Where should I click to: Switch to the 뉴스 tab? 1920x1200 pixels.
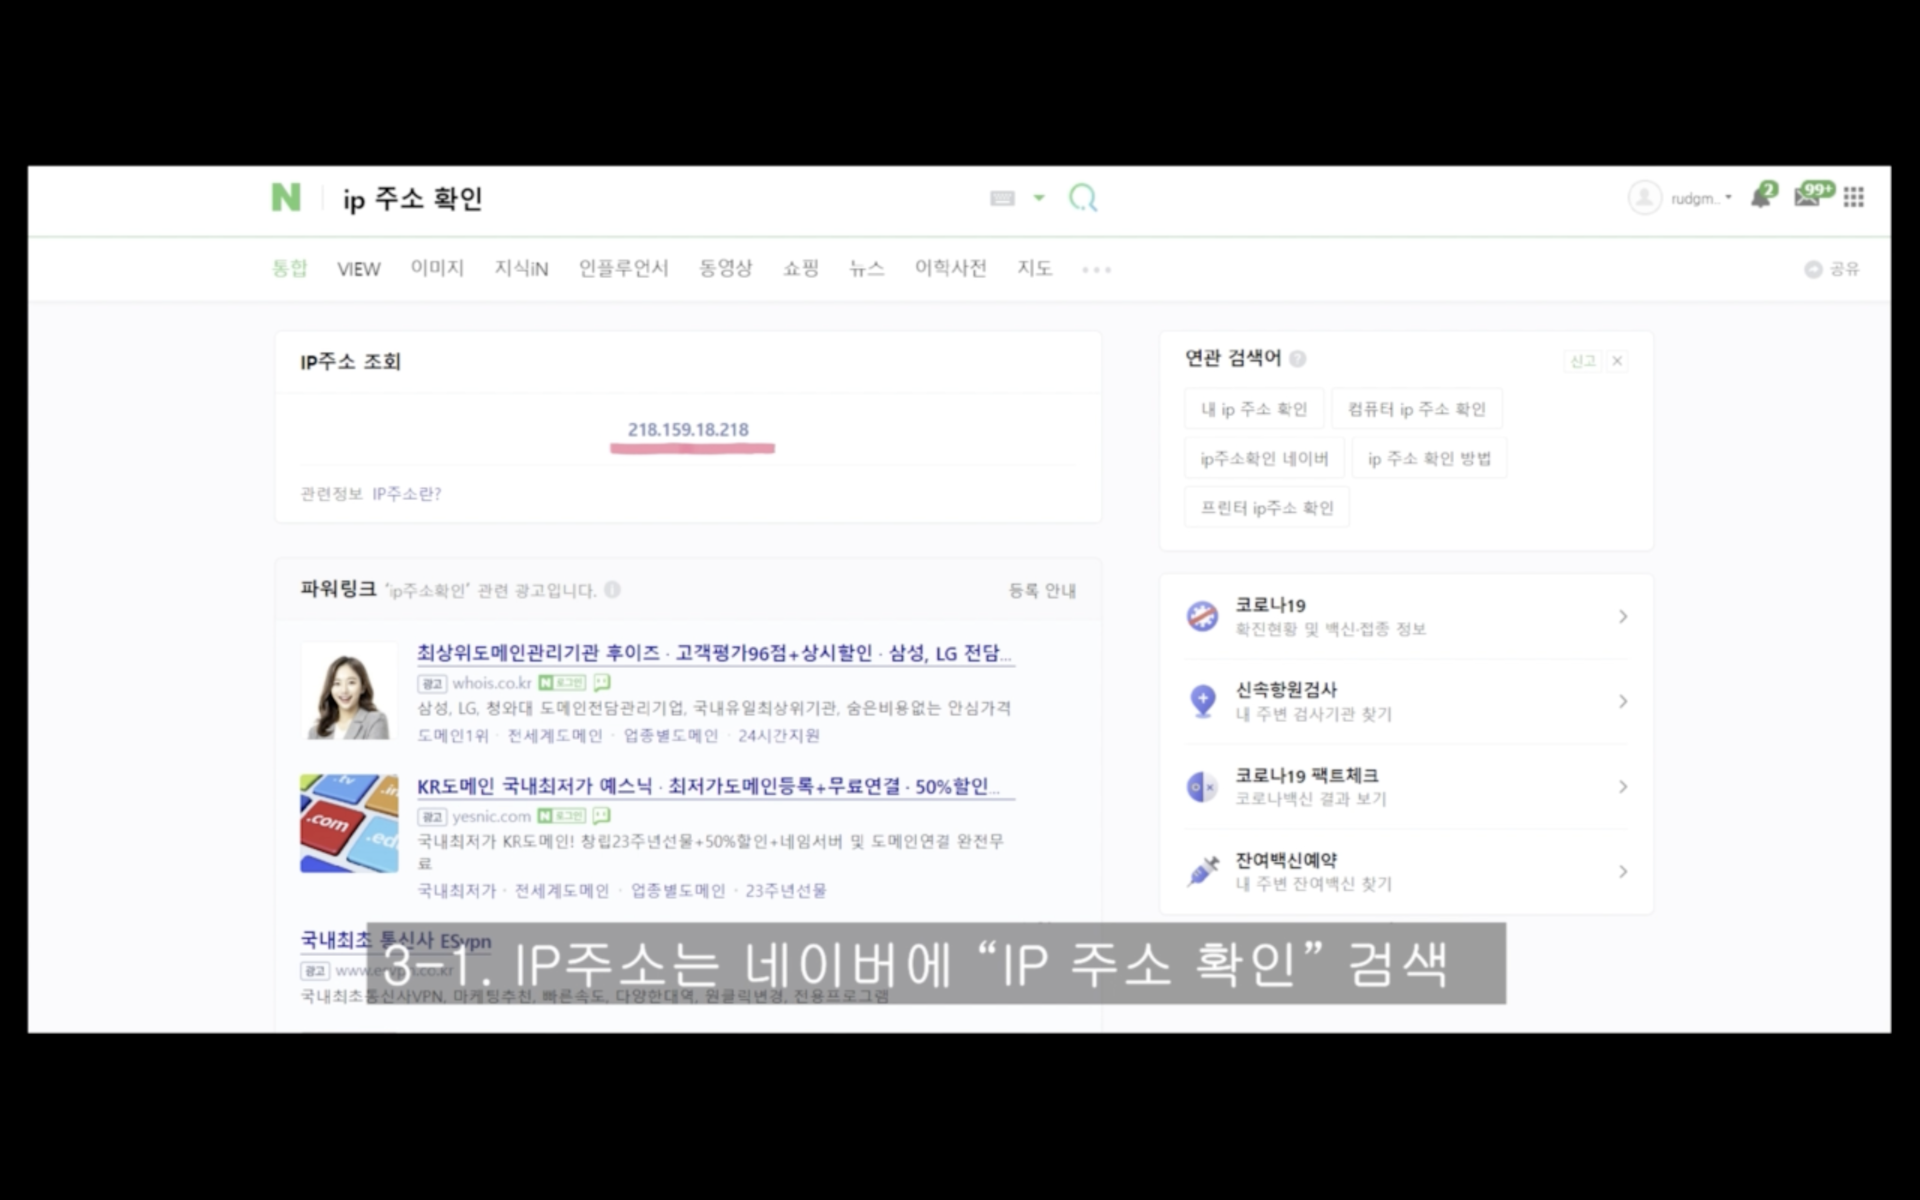(867, 268)
